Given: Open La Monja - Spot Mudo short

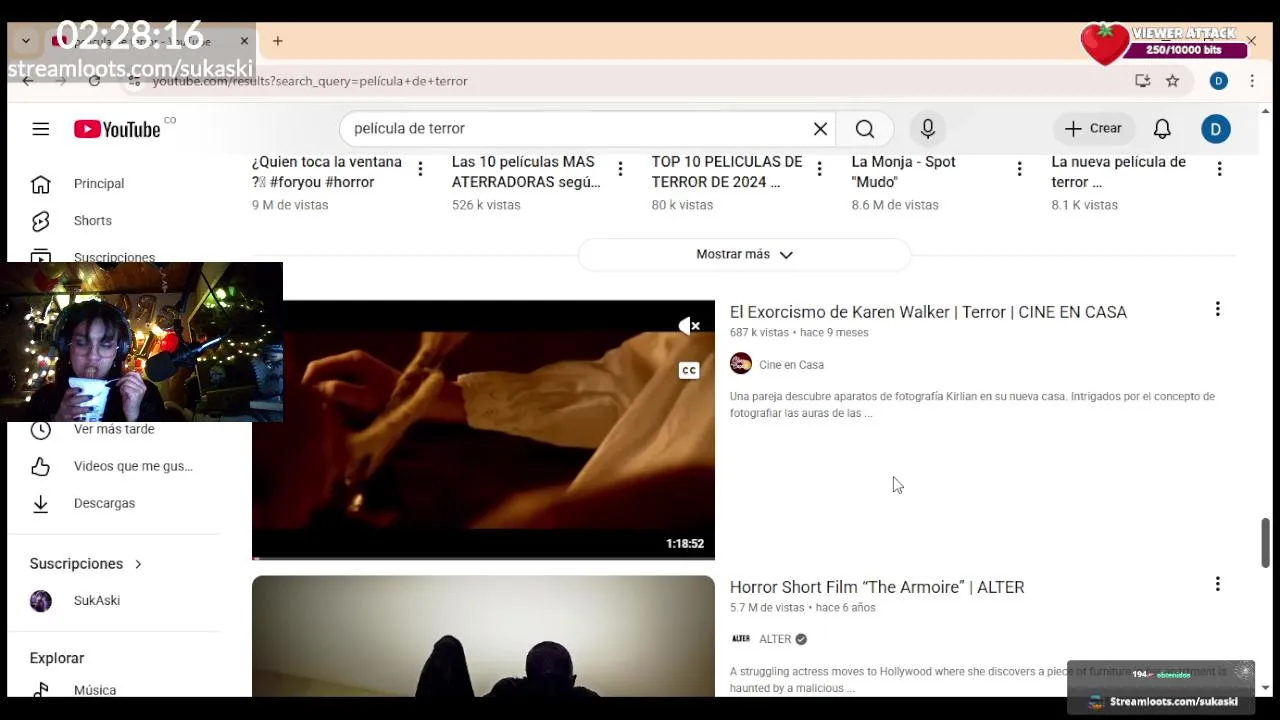Looking at the screenshot, I should tap(903, 172).
